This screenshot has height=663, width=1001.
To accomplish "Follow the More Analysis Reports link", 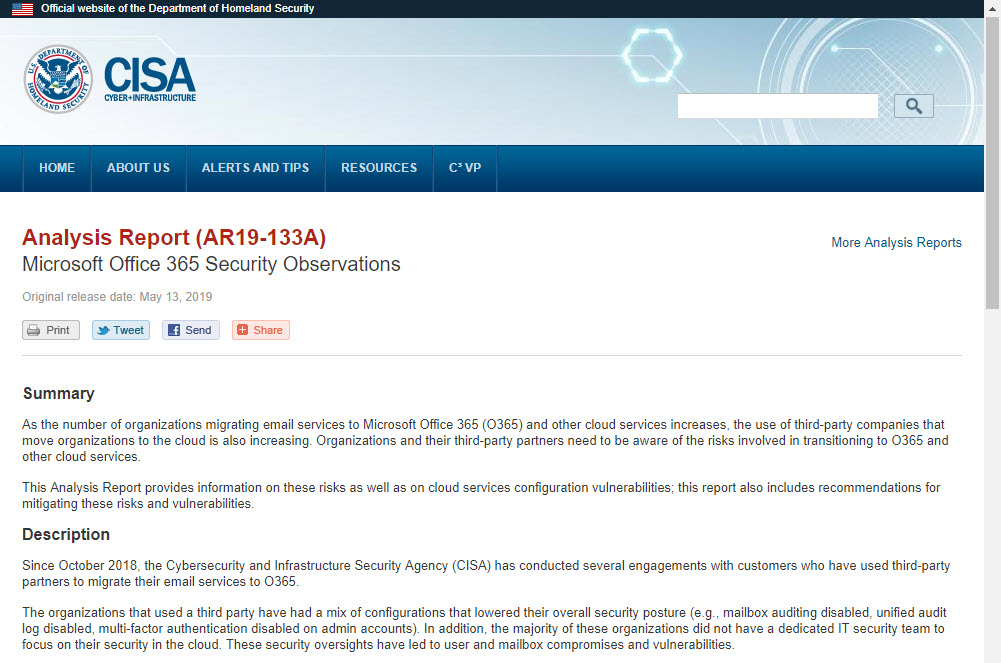I will [896, 243].
